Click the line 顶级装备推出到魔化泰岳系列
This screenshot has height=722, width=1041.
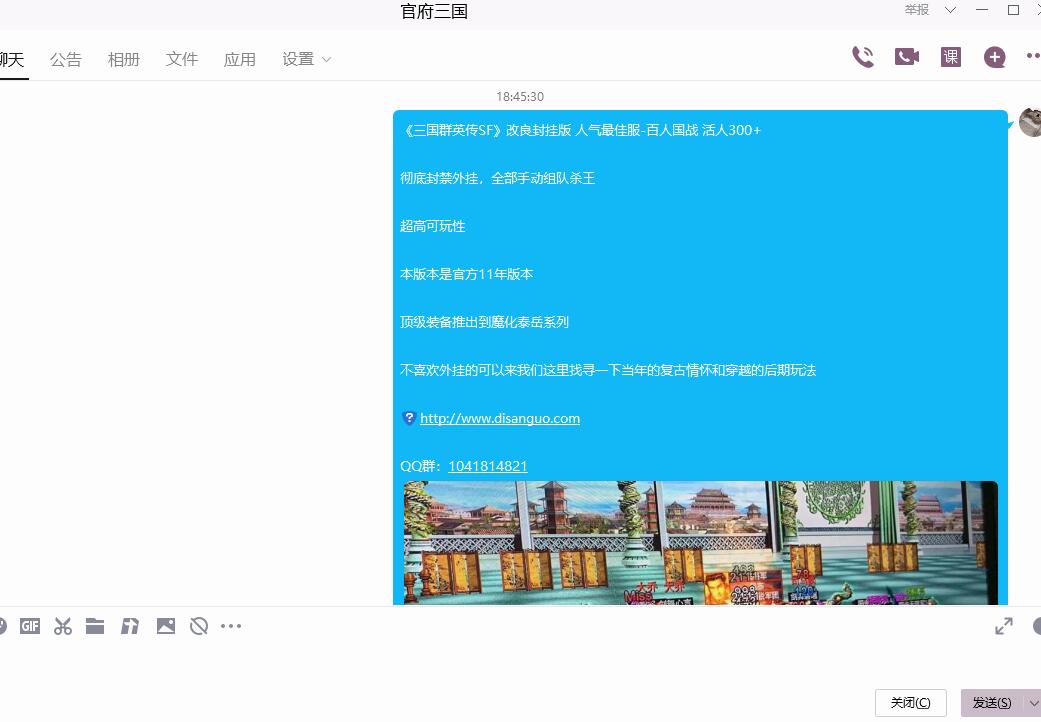(x=485, y=322)
